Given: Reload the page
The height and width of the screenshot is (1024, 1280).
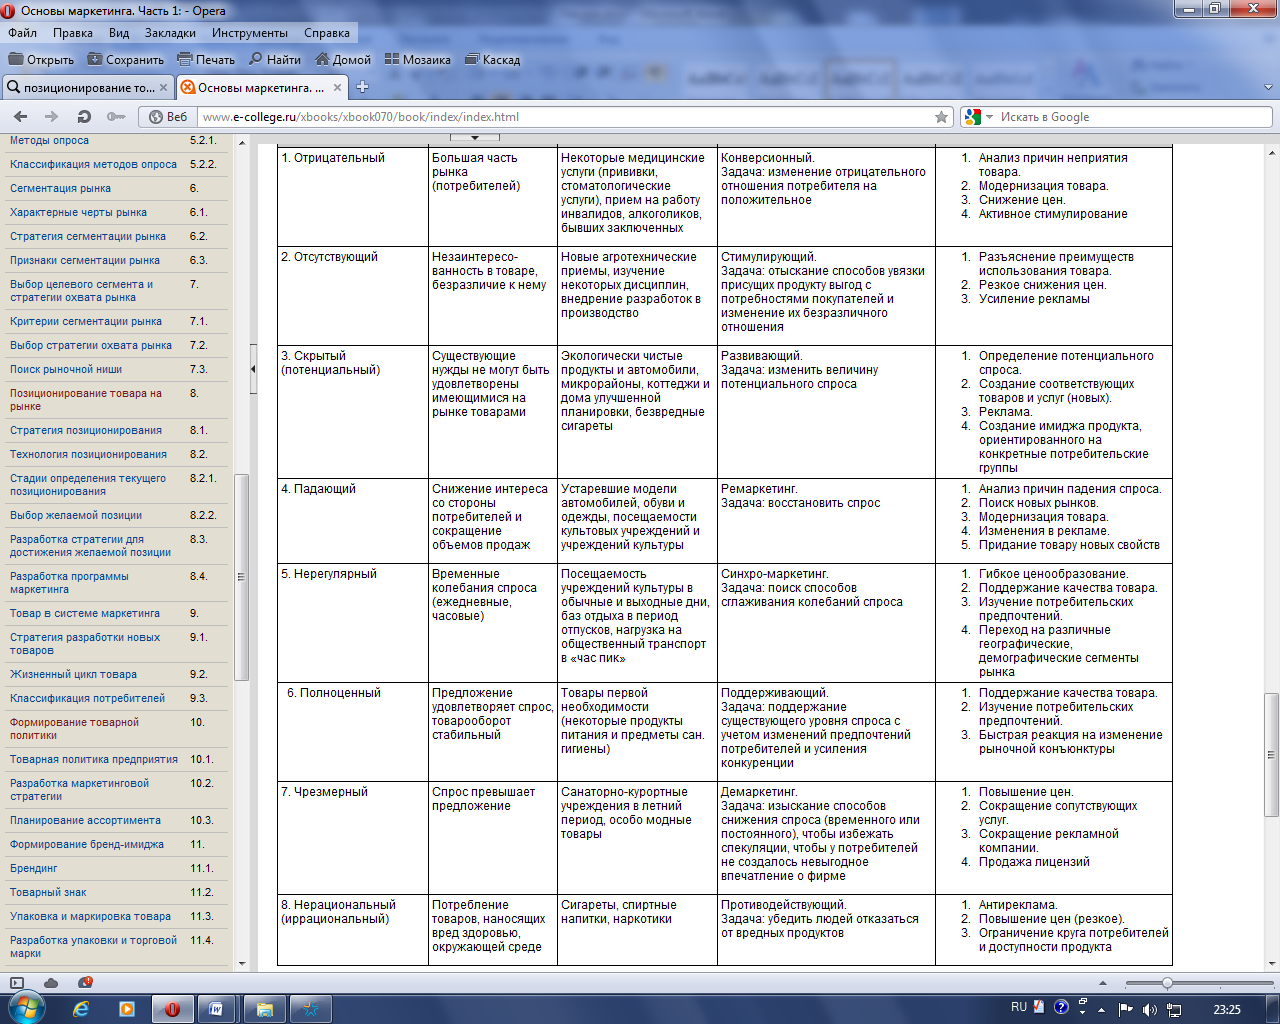Looking at the screenshot, I should (x=84, y=117).
